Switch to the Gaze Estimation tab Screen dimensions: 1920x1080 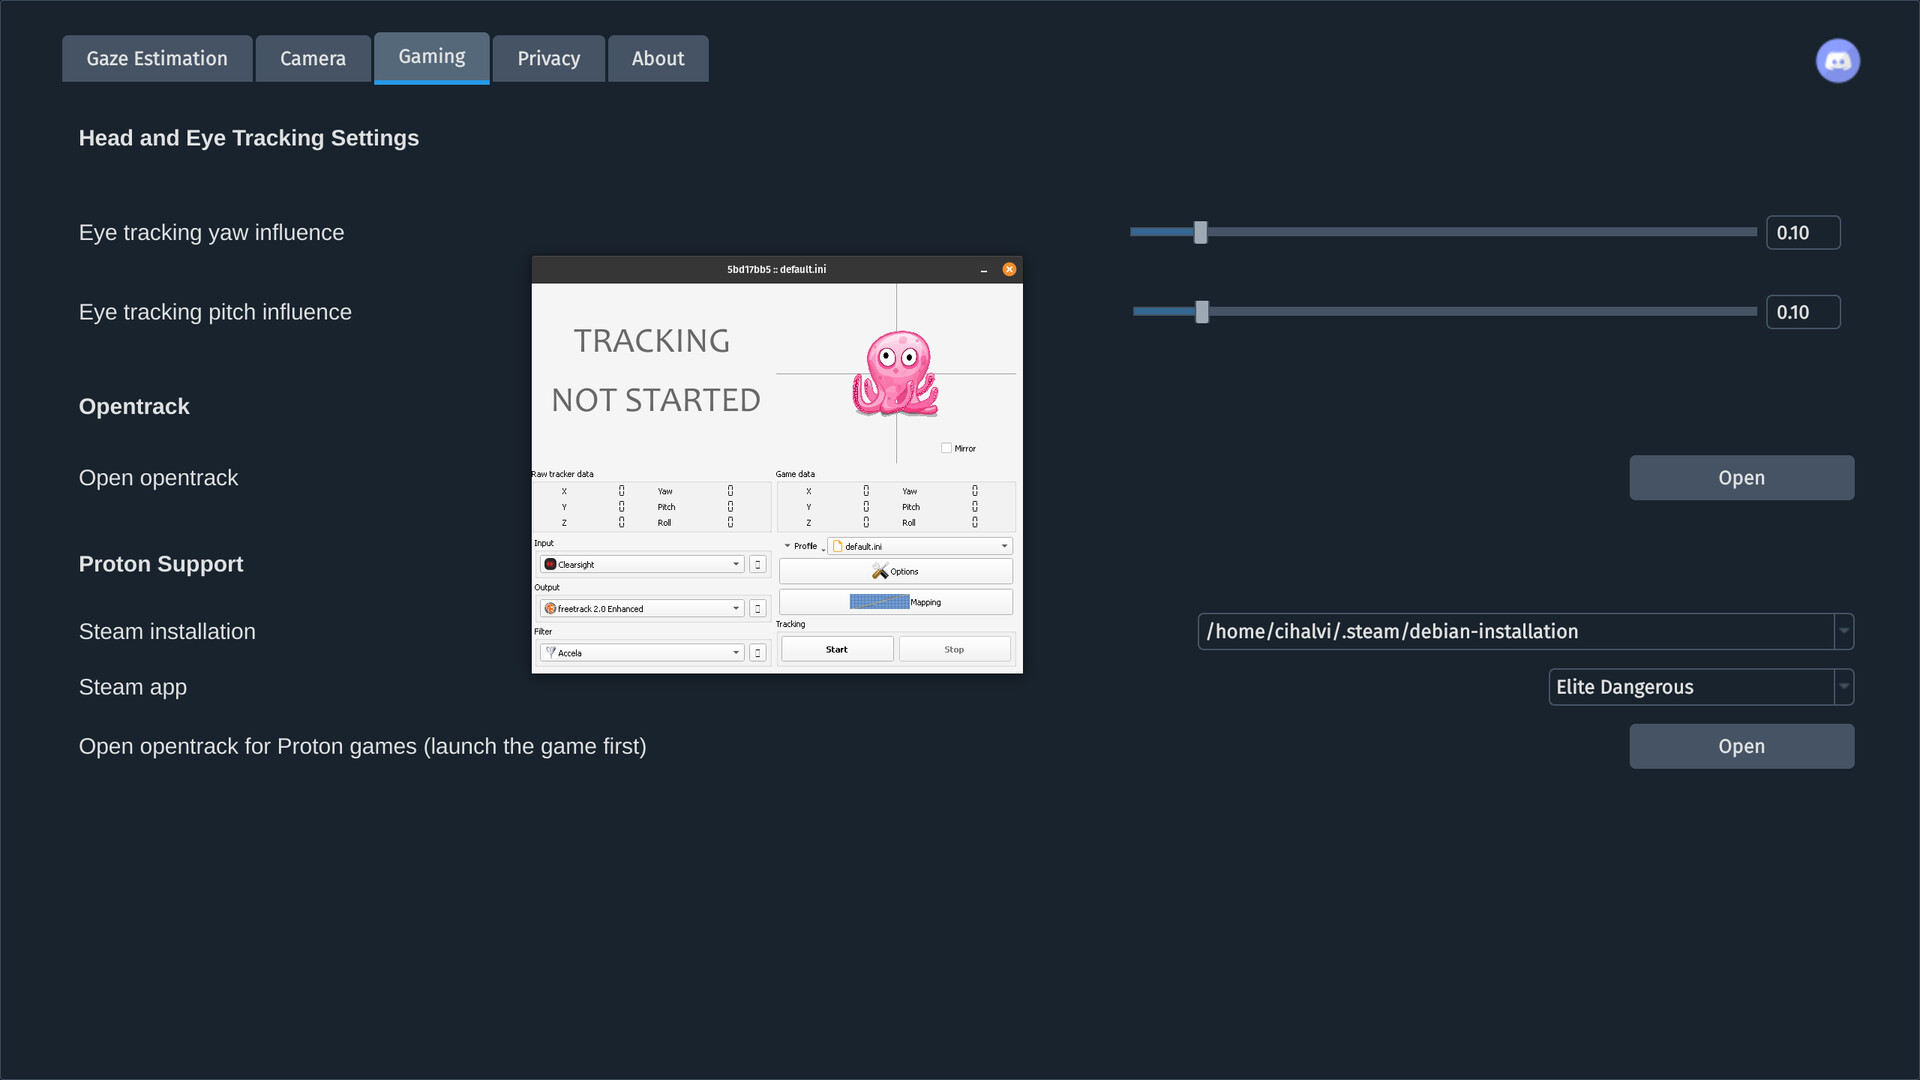click(156, 58)
